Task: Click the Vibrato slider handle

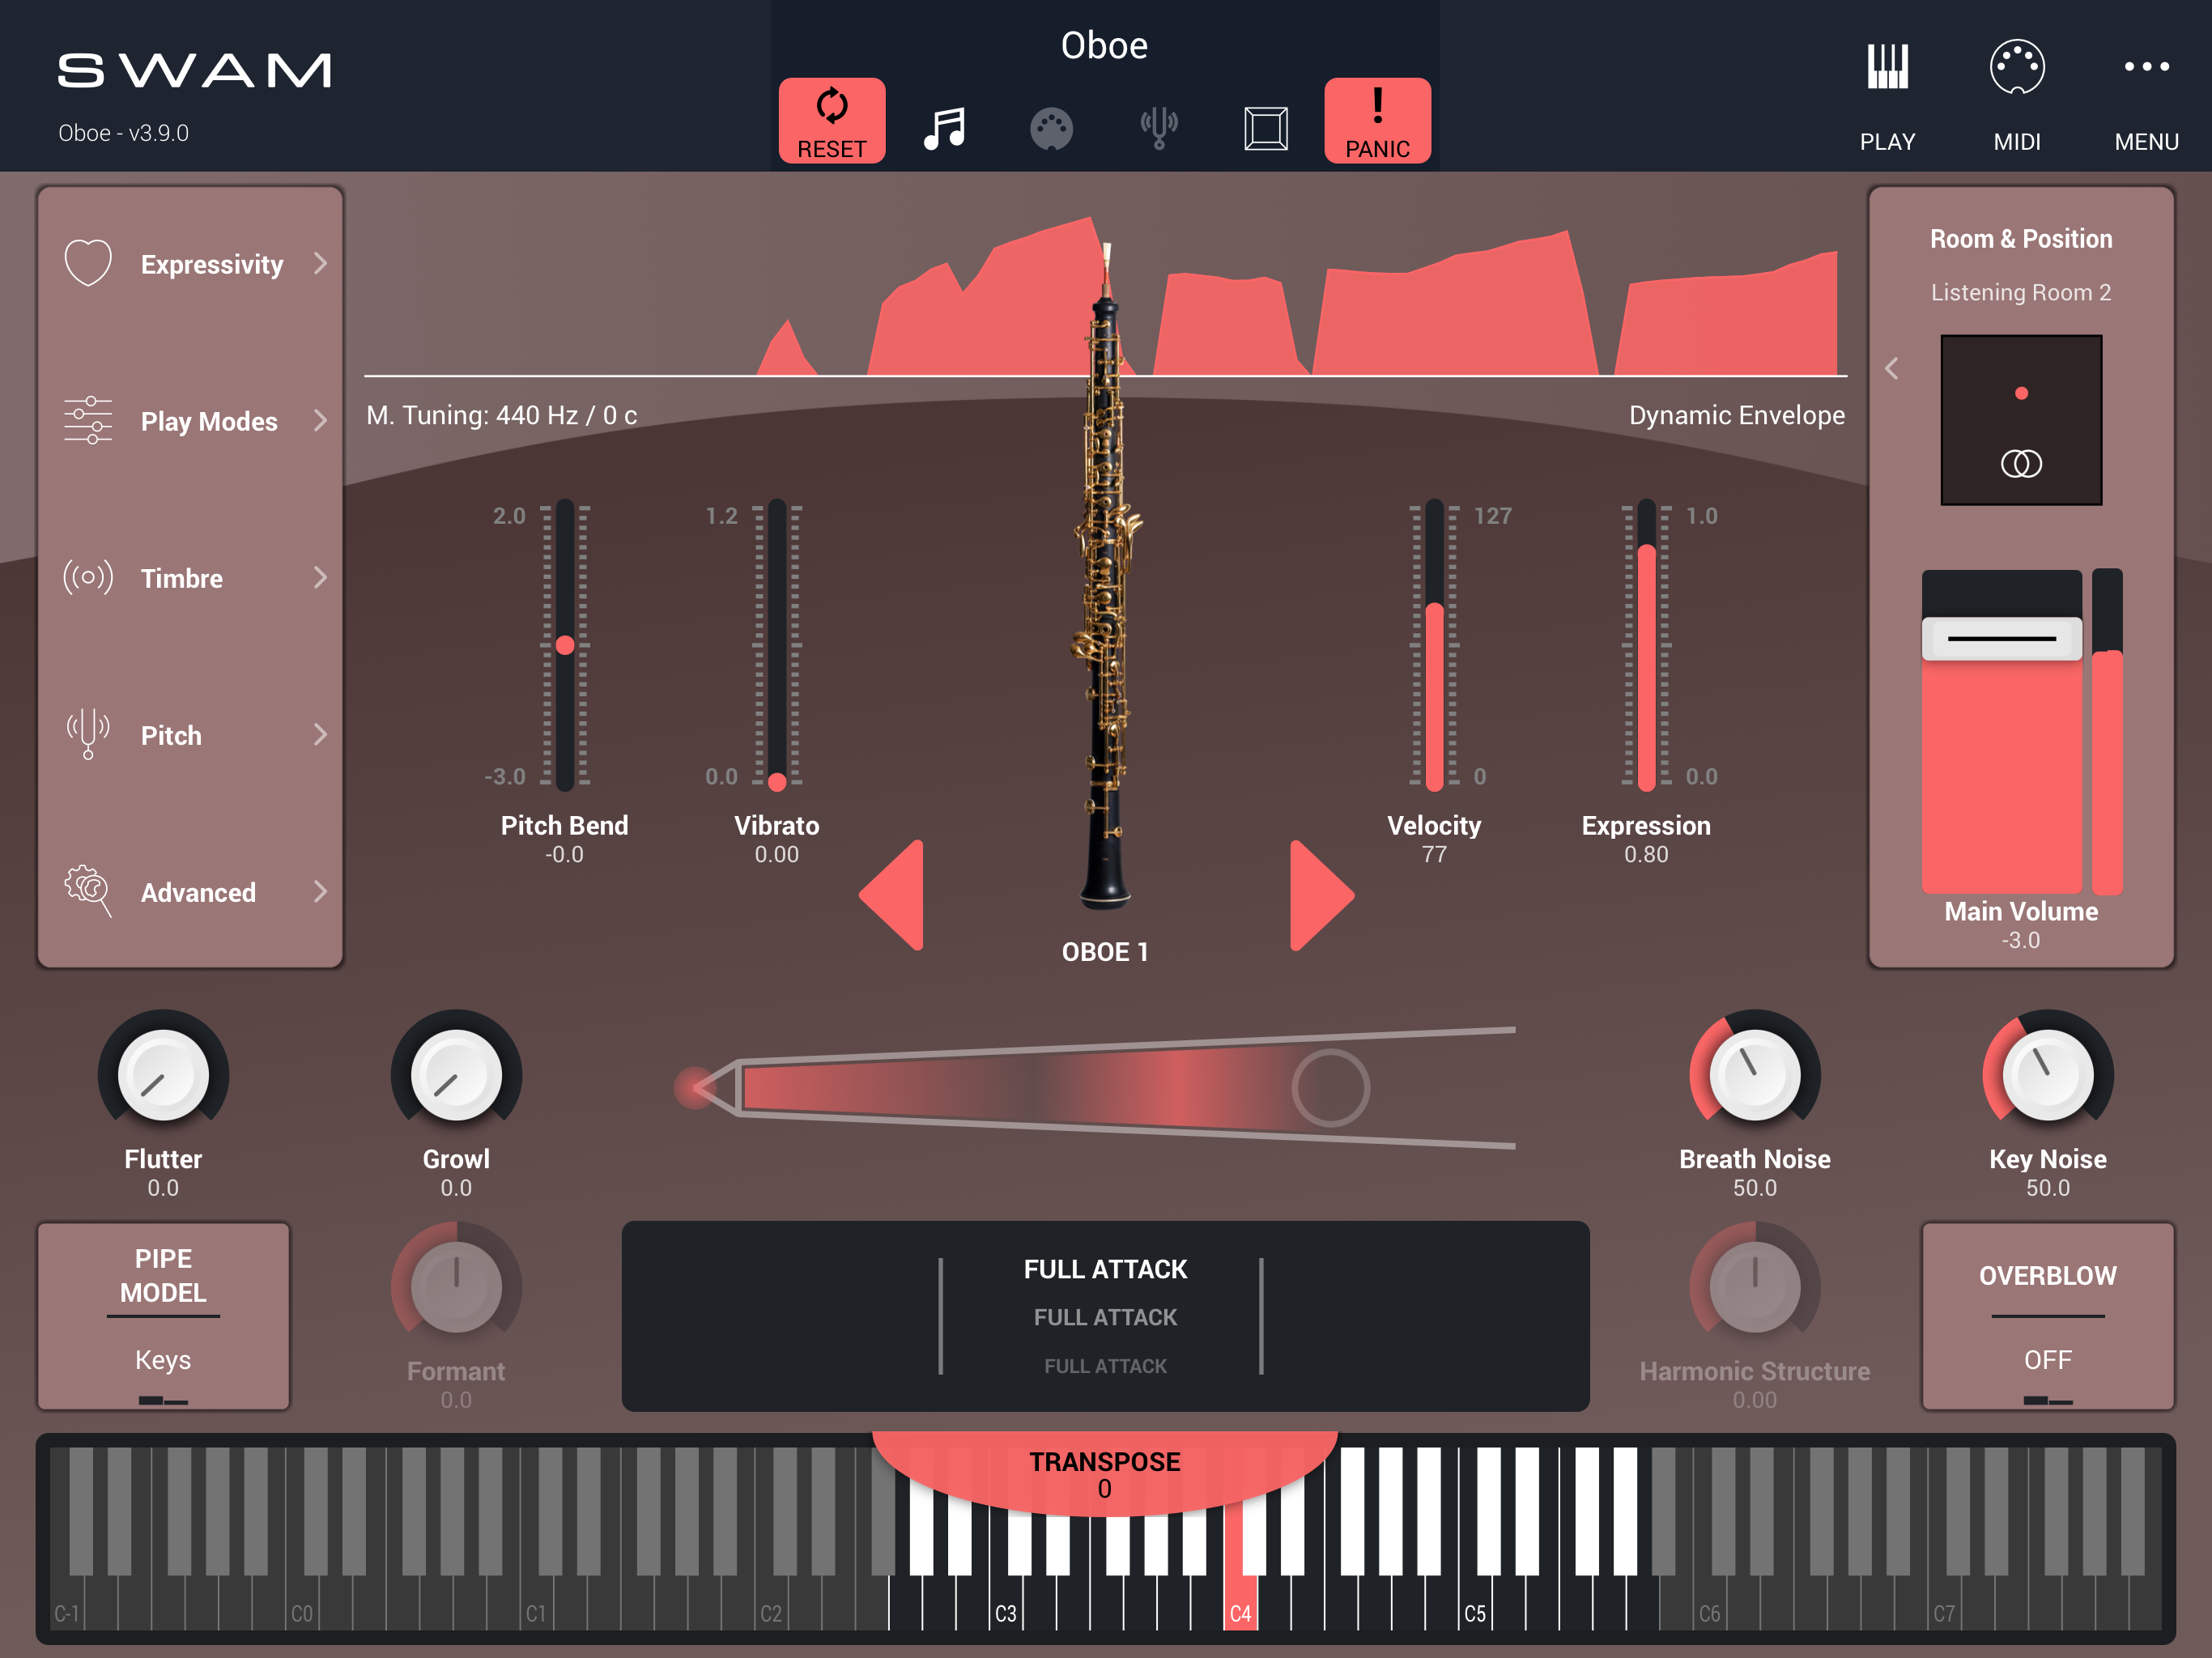Action: pyautogui.click(x=777, y=781)
